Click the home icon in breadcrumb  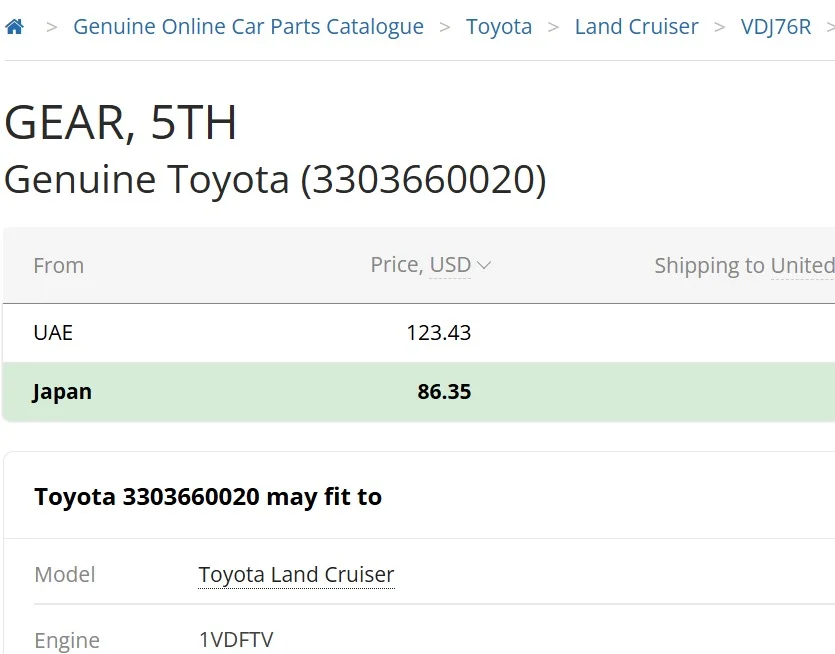pyautogui.click(x=14, y=27)
